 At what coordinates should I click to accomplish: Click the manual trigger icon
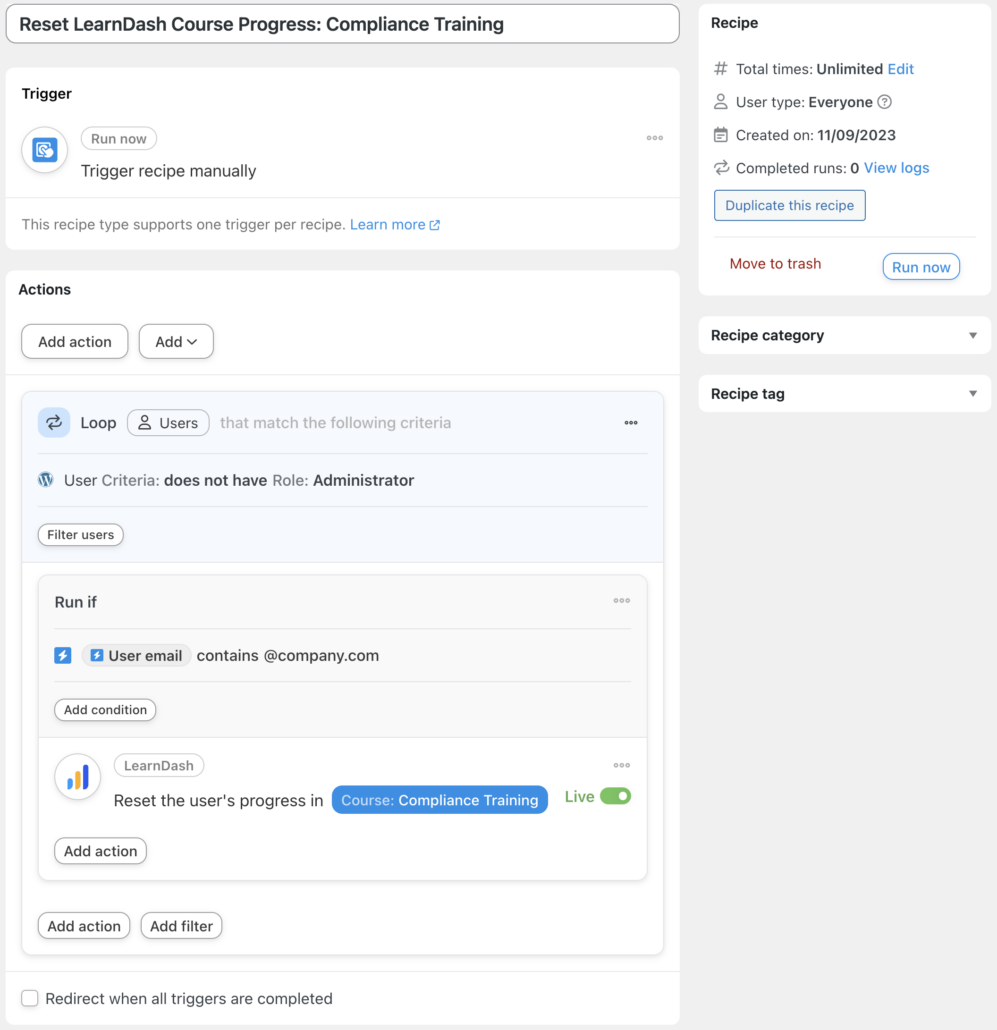[44, 148]
